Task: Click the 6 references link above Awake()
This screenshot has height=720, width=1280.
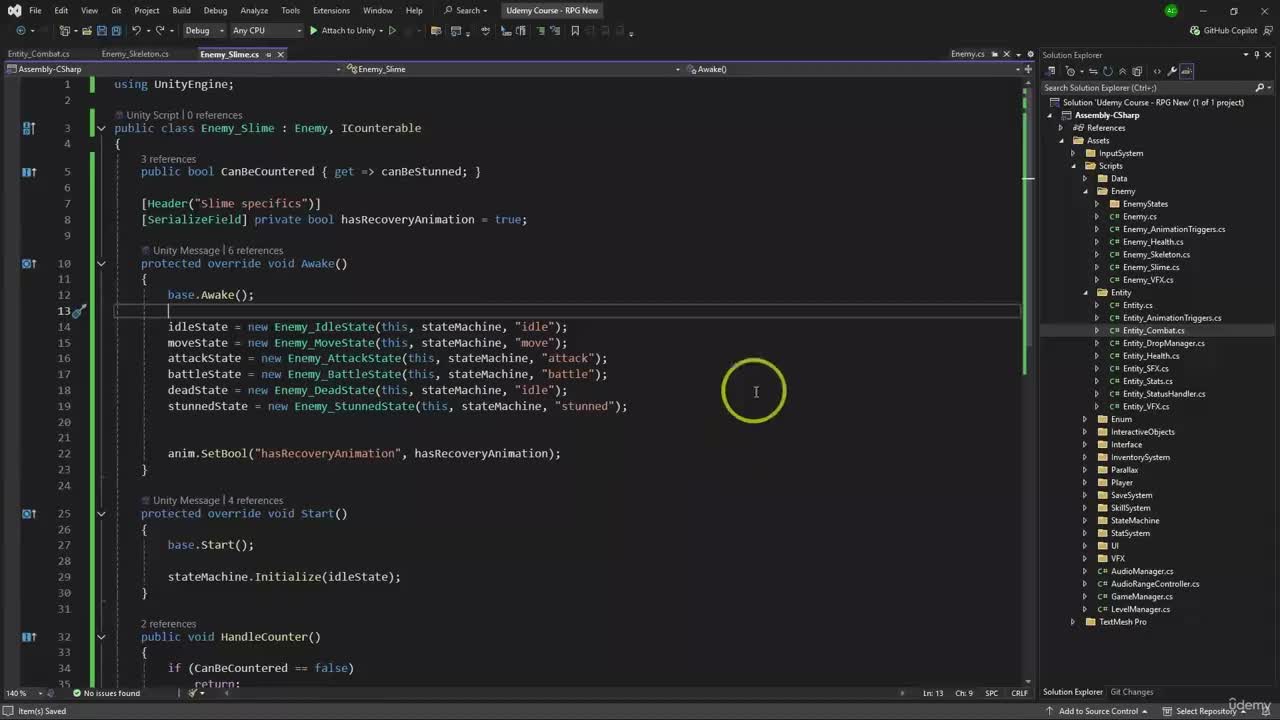Action: point(255,250)
